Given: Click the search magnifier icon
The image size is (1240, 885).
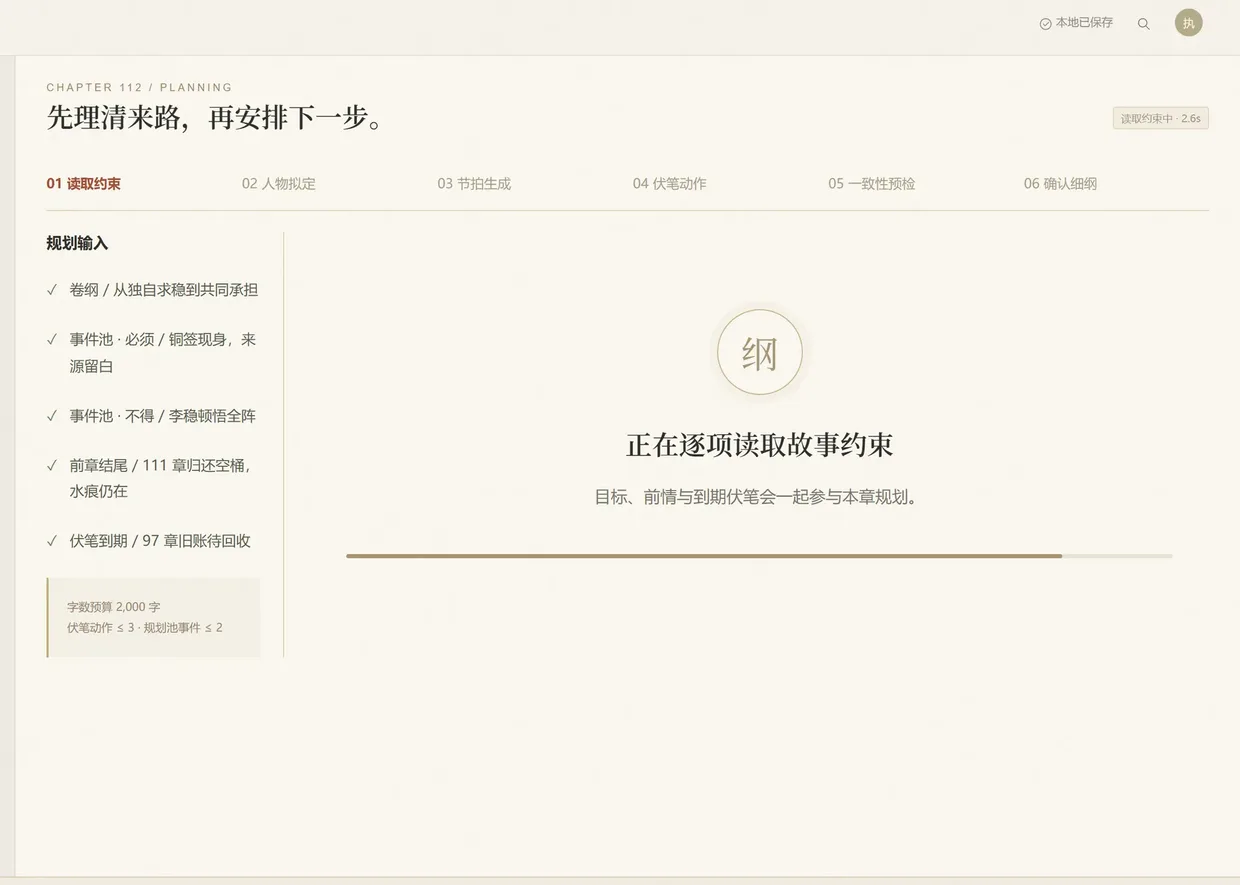Looking at the screenshot, I should [1144, 24].
